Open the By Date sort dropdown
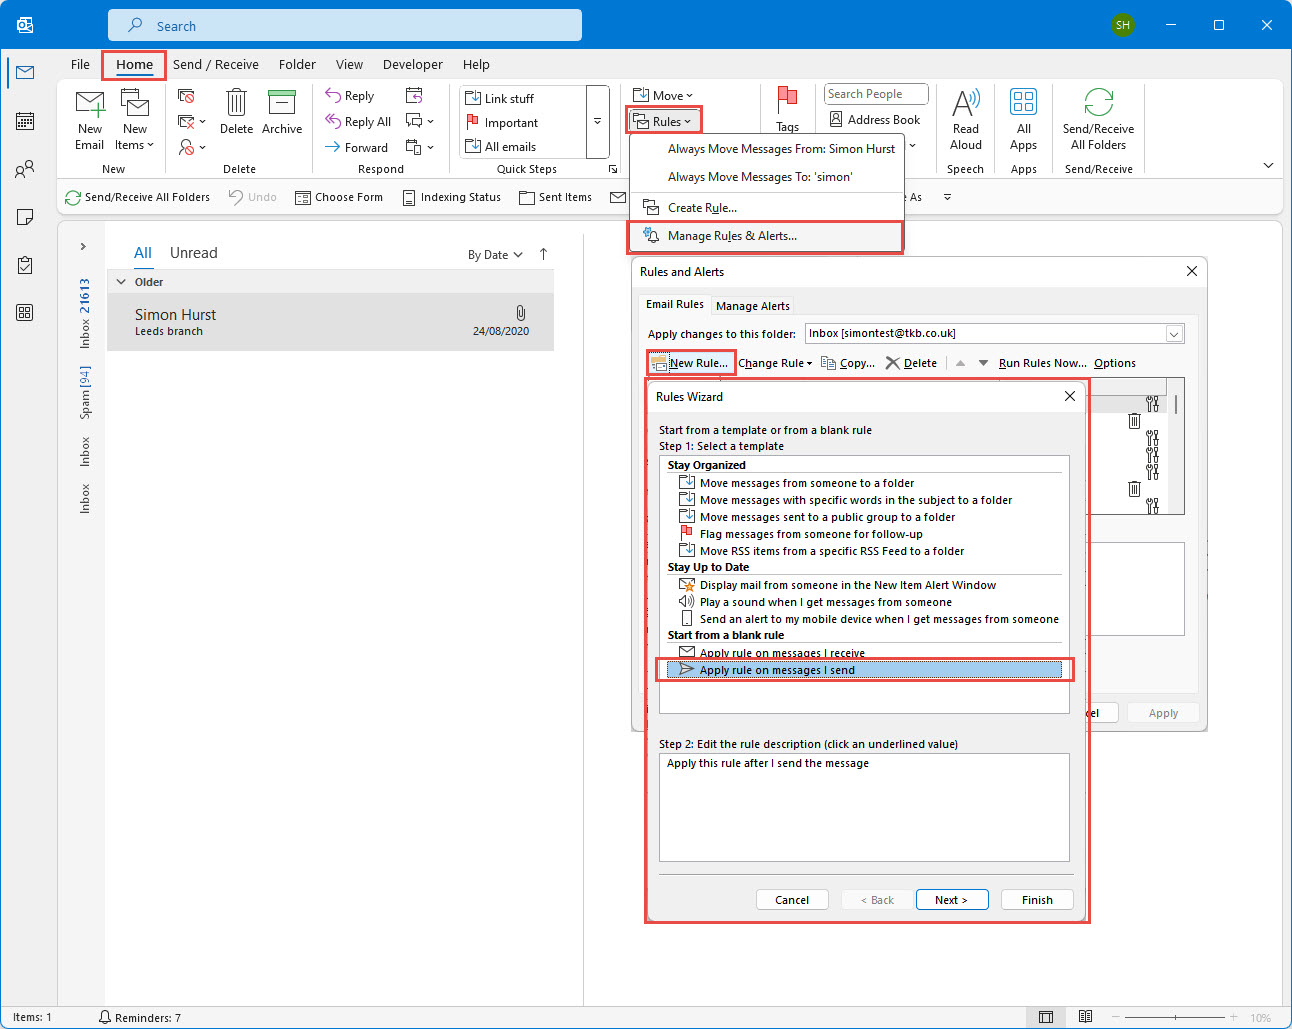The image size is (1292, 1029). (x=495, y=255)
